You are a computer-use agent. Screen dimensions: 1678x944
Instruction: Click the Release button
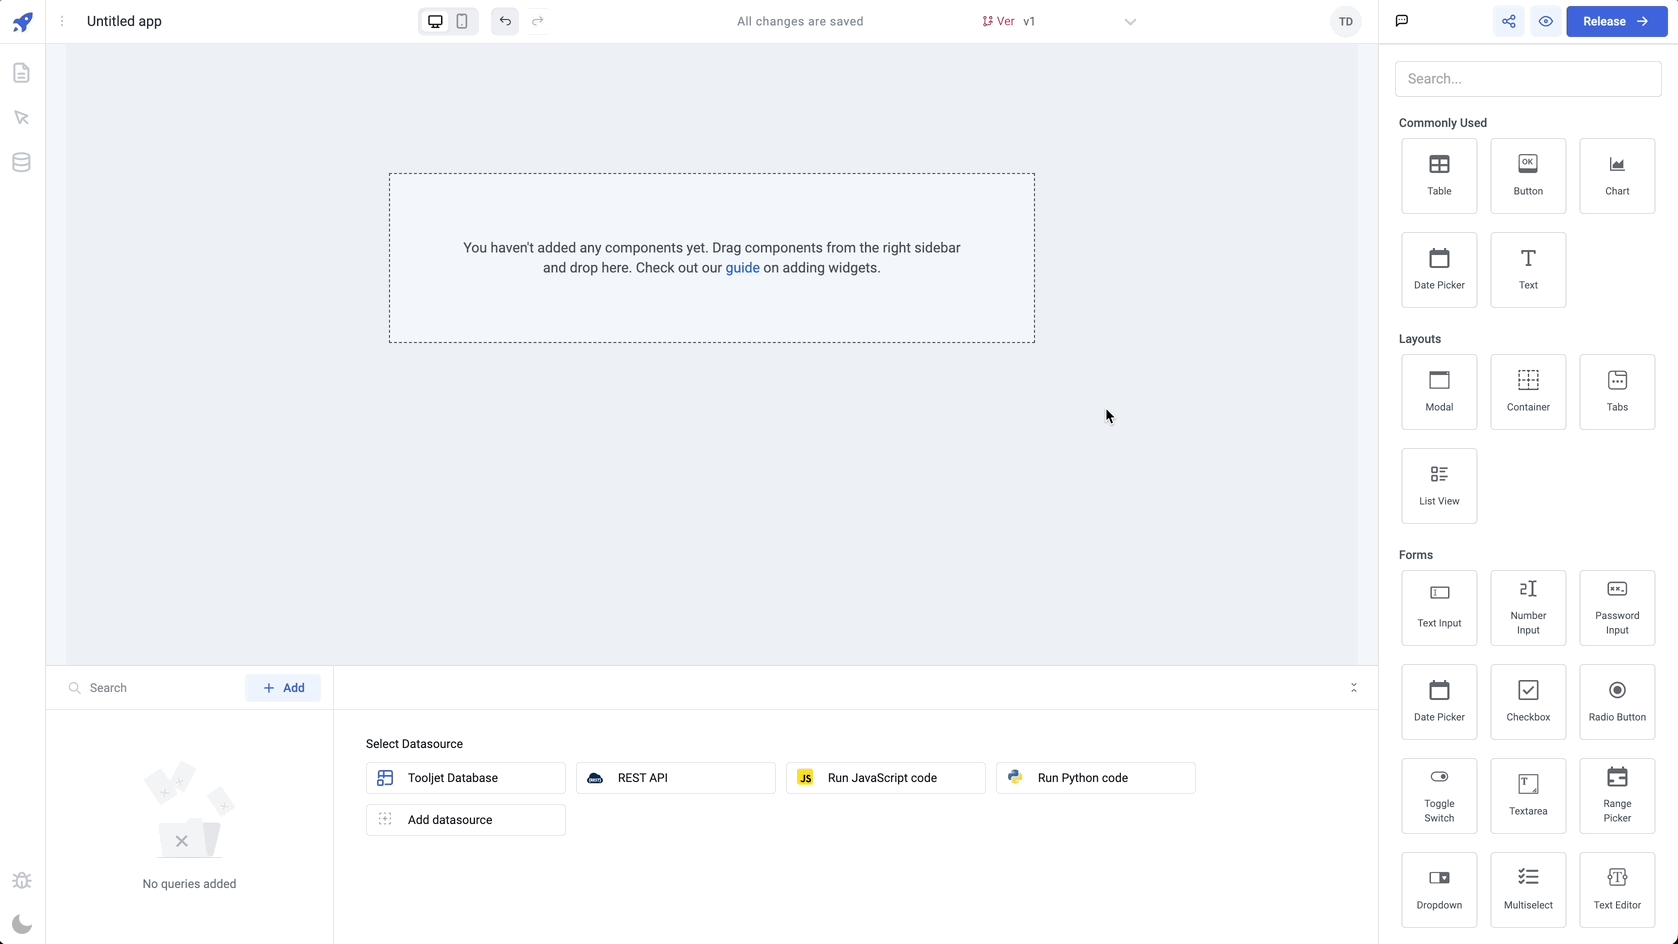(x=1616, y=21)
